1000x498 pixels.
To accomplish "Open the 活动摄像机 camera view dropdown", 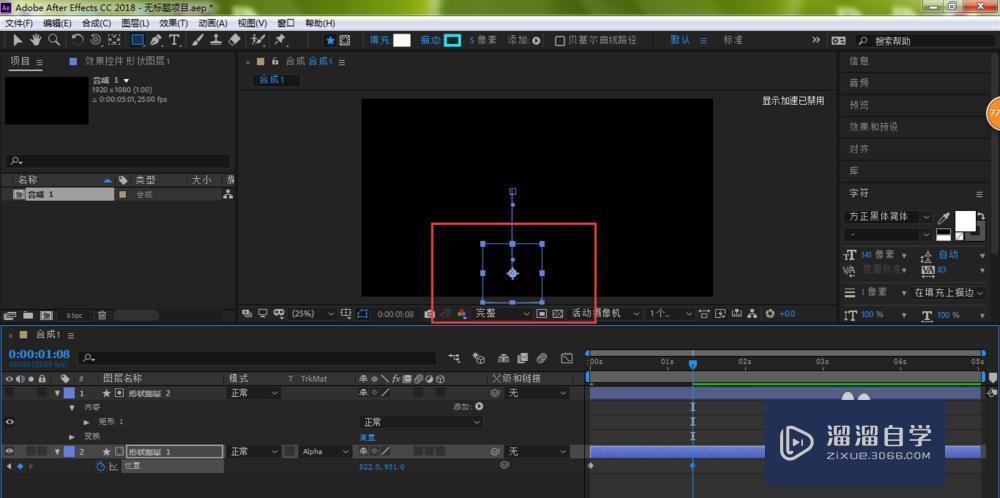I will [605, 314].
